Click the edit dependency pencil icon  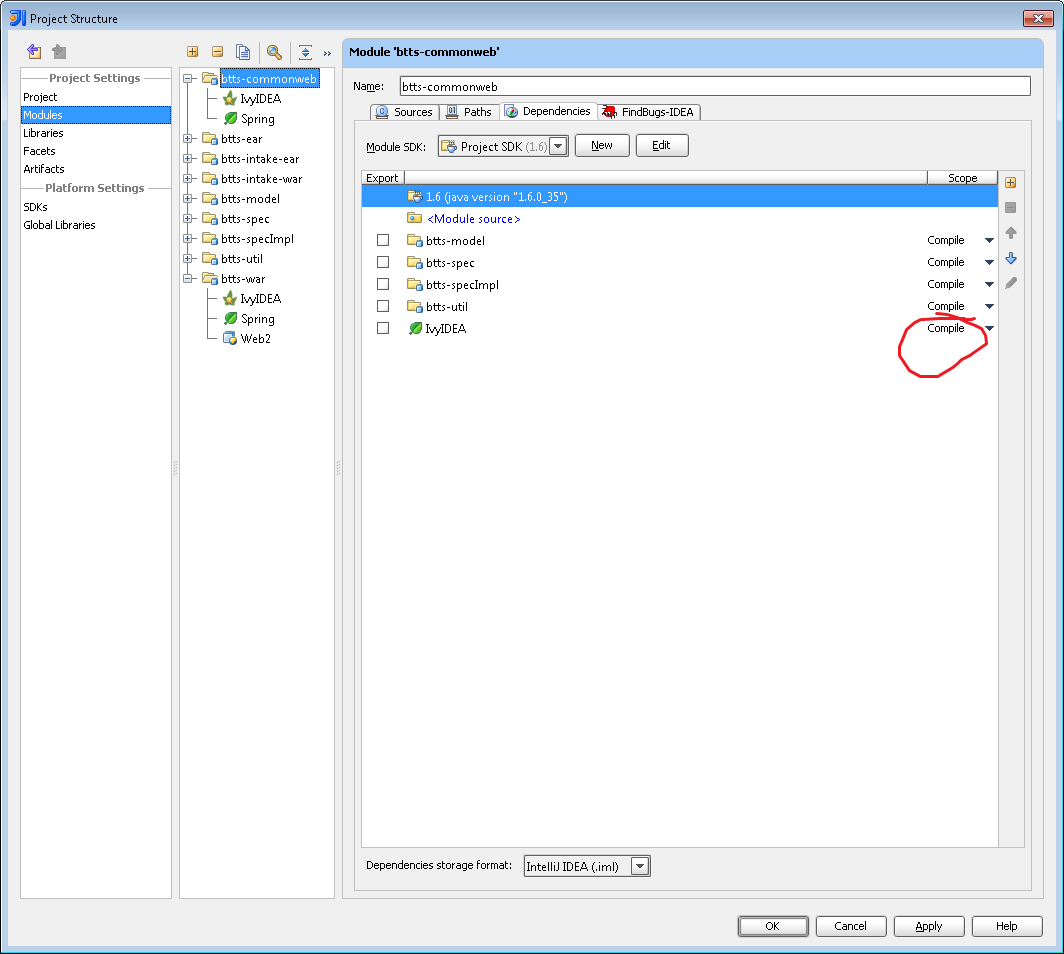pyautogui.click(x=1010, y=283)
